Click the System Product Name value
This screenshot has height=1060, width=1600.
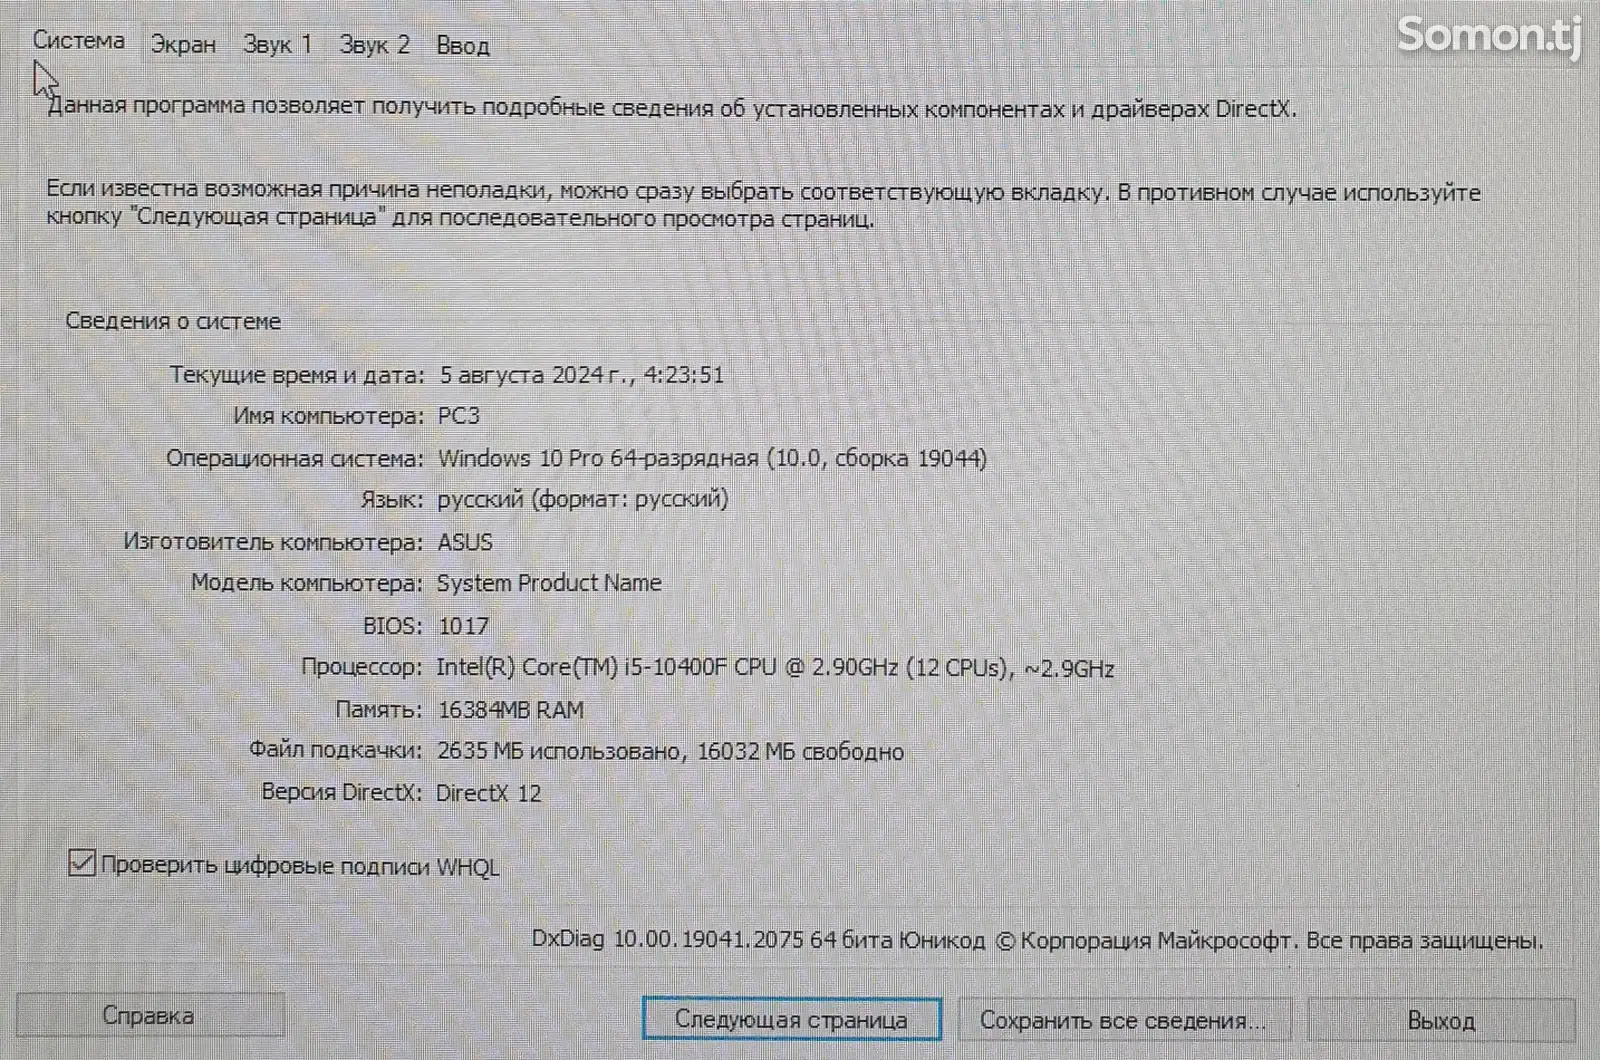(x=549, y=583)
